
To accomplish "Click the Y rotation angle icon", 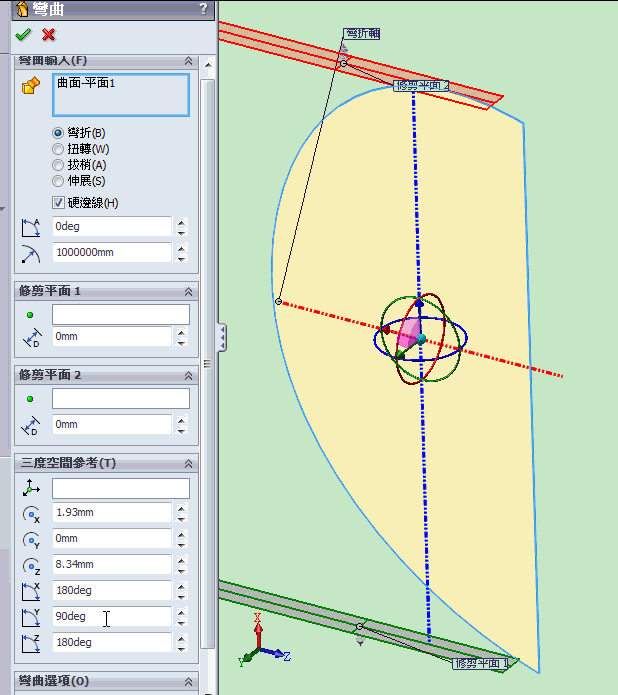I will (x=31, y=617).
